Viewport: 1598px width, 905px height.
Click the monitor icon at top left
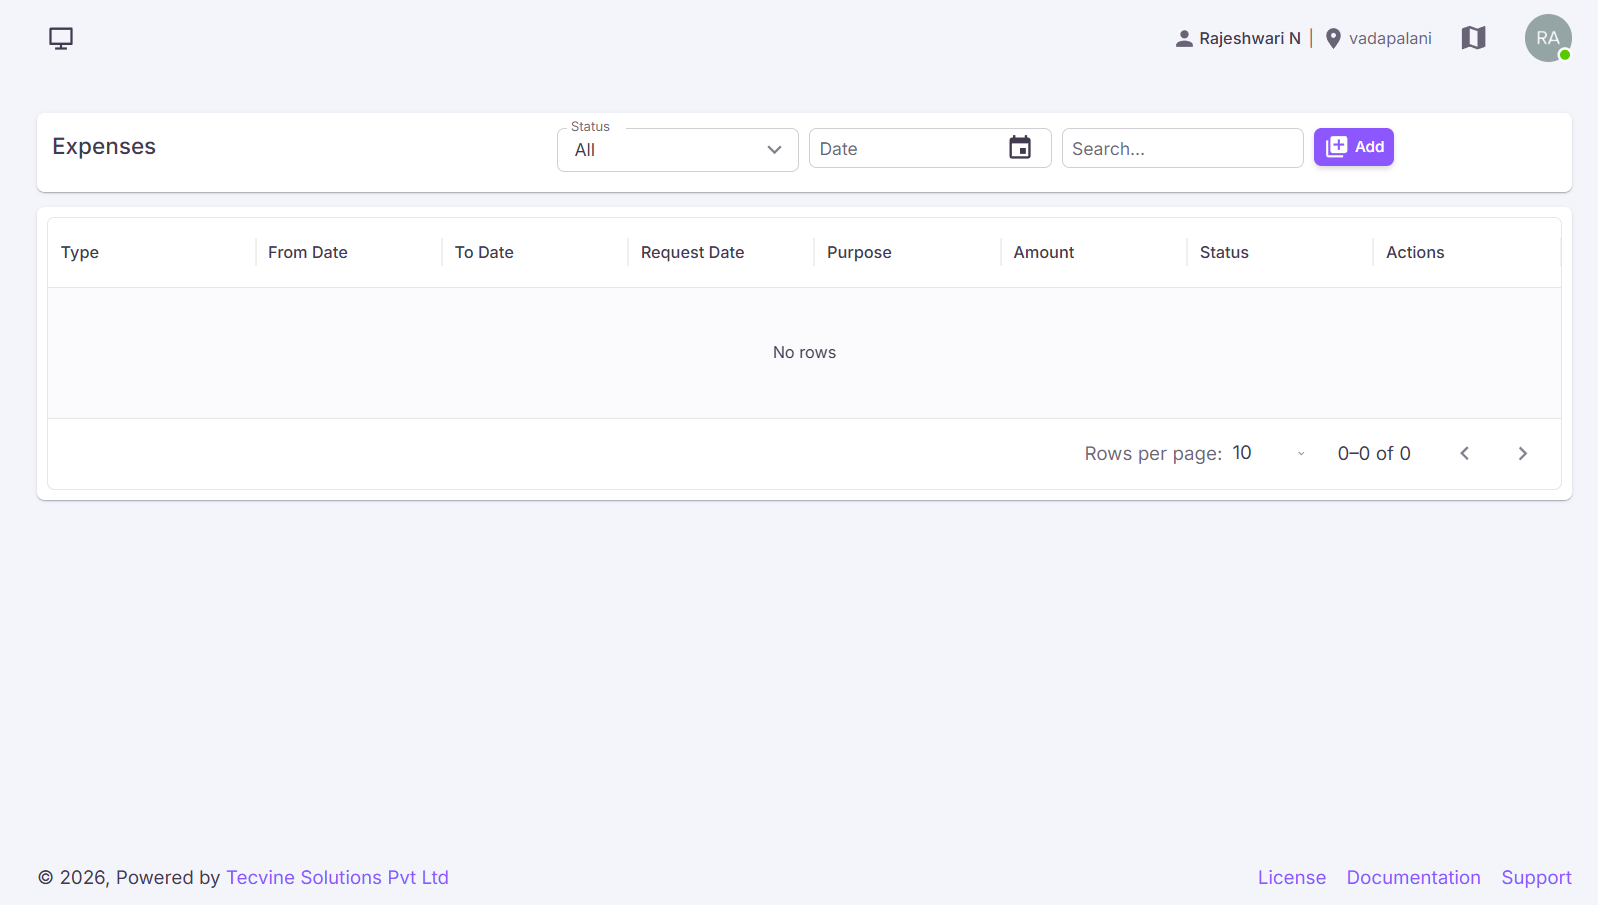tap(61, 38)
